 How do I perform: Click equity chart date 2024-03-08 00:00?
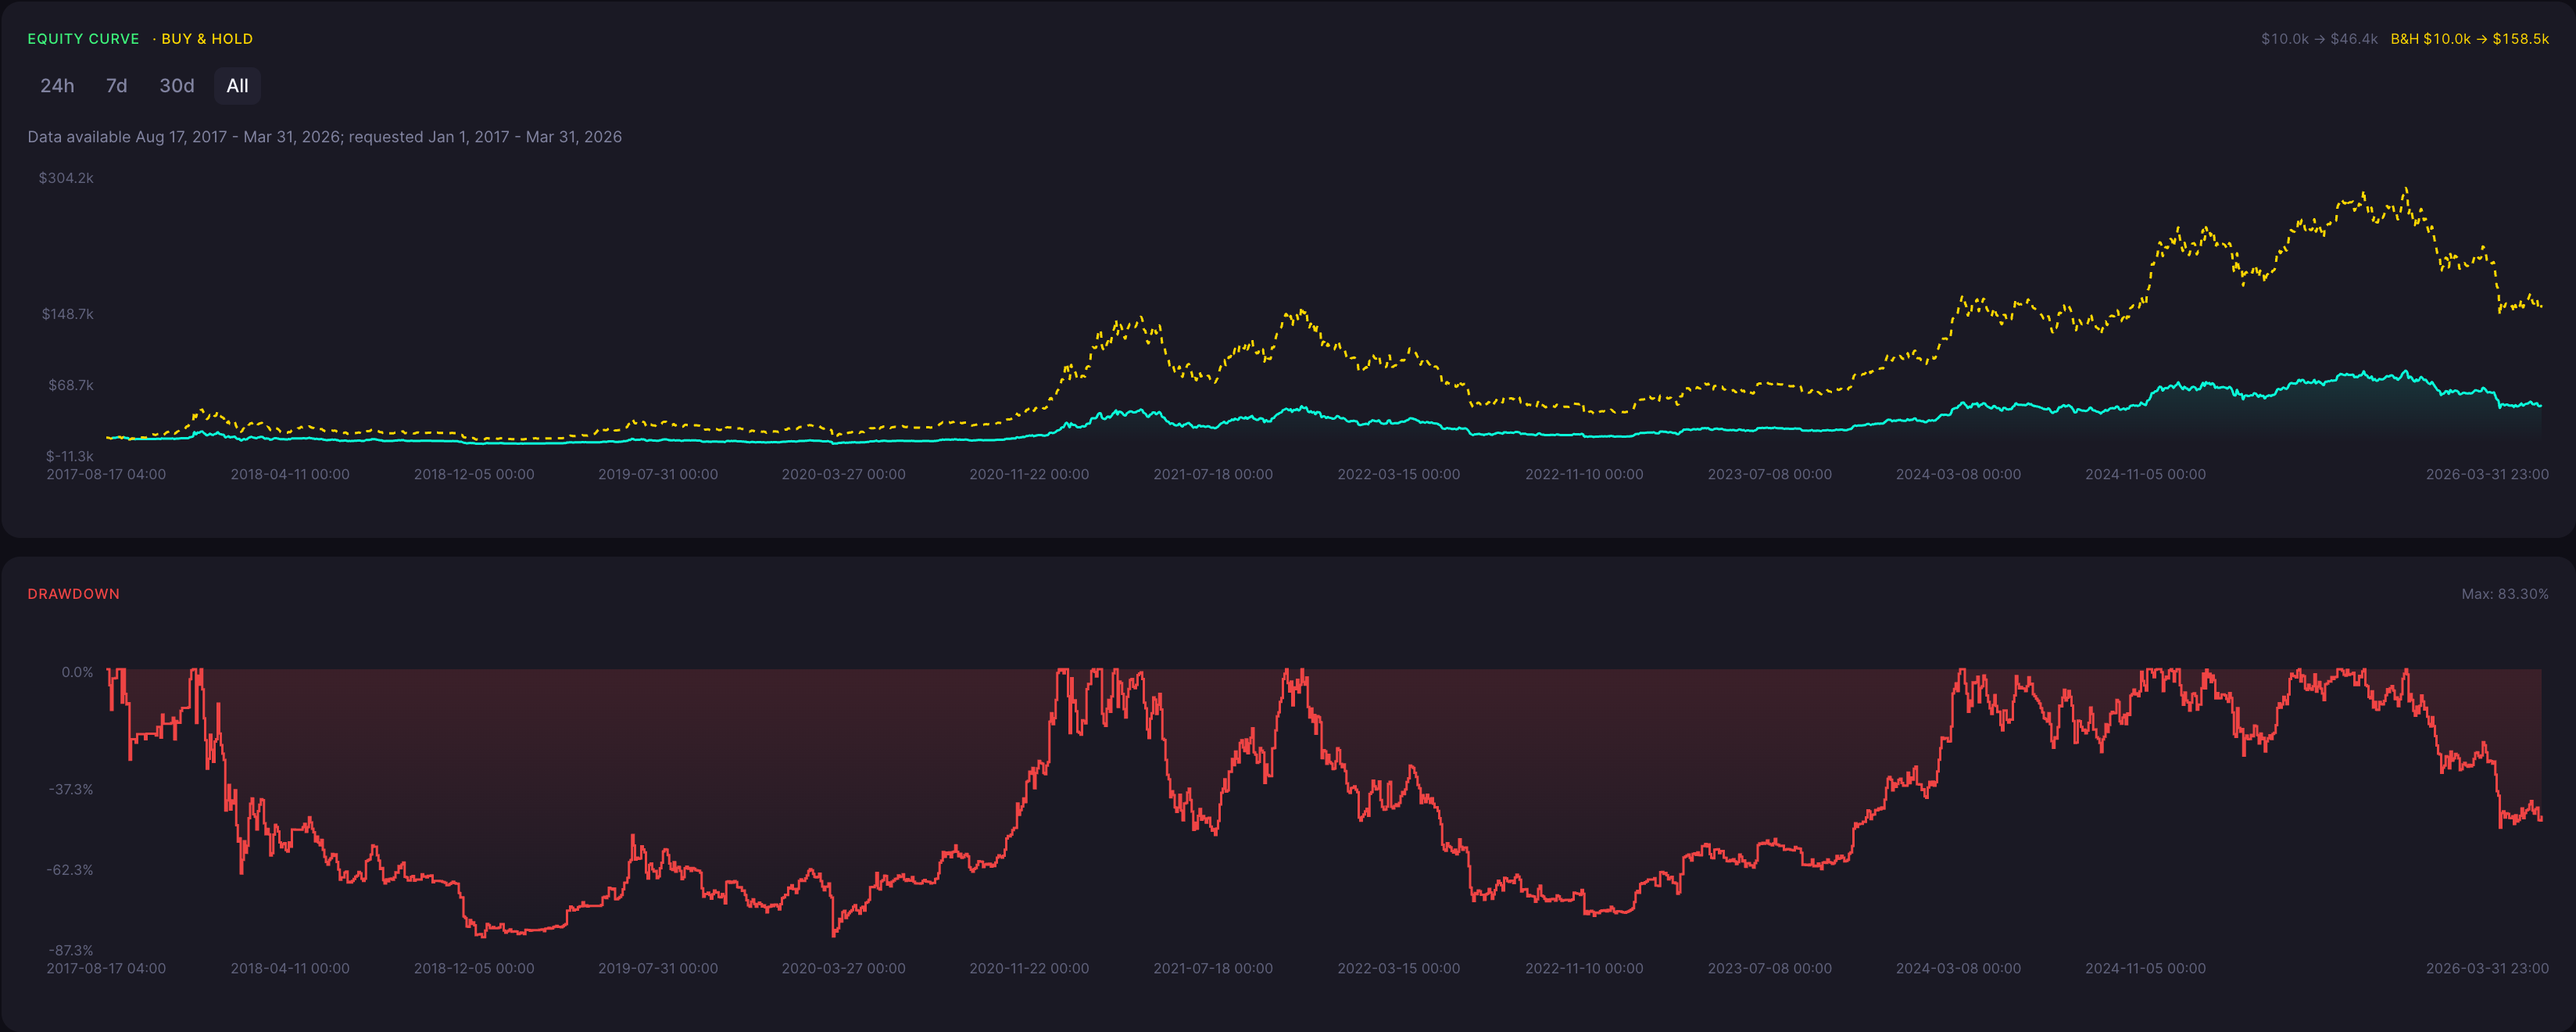(x=1958, y=474)
